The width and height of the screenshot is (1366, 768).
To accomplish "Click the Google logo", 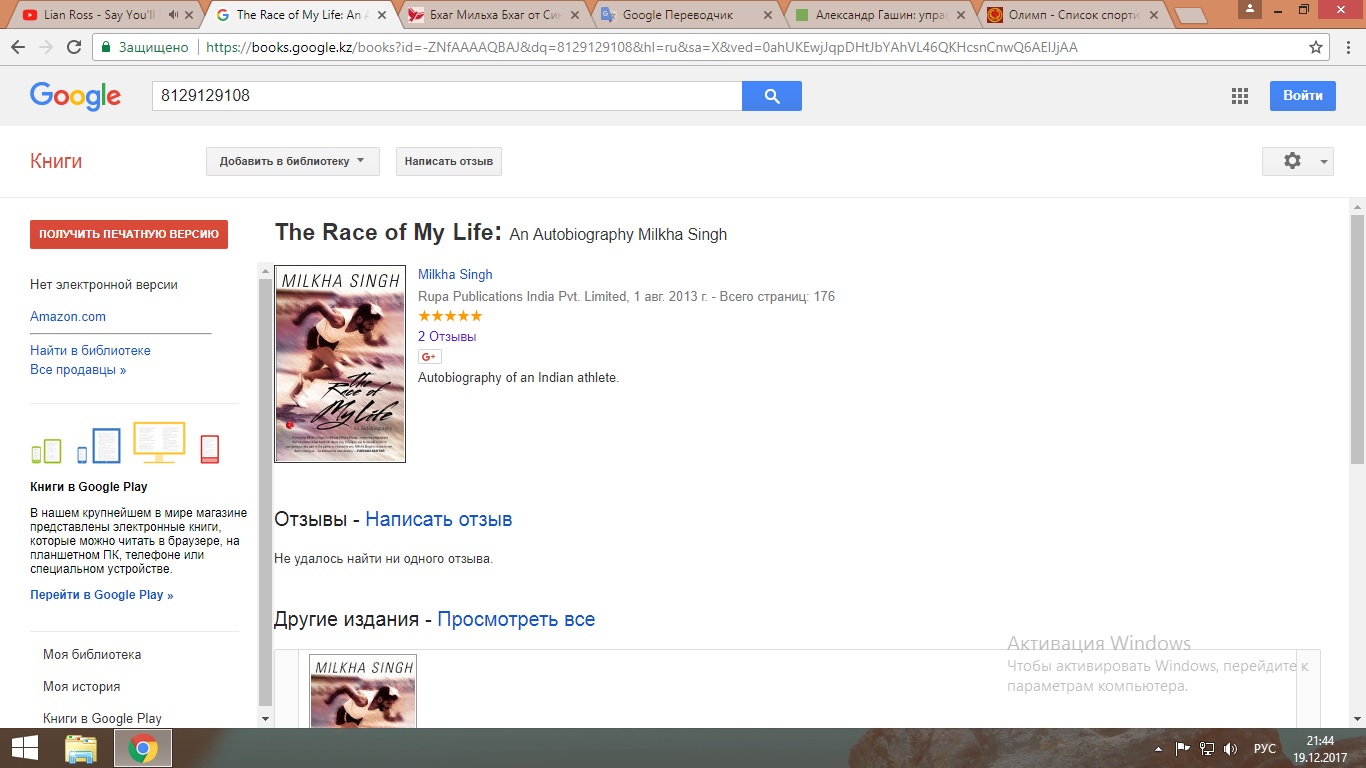I will click(75, 96).
